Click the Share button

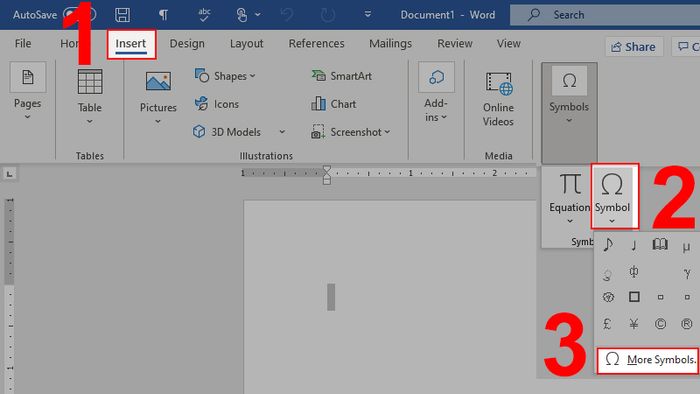click(634, 47)
